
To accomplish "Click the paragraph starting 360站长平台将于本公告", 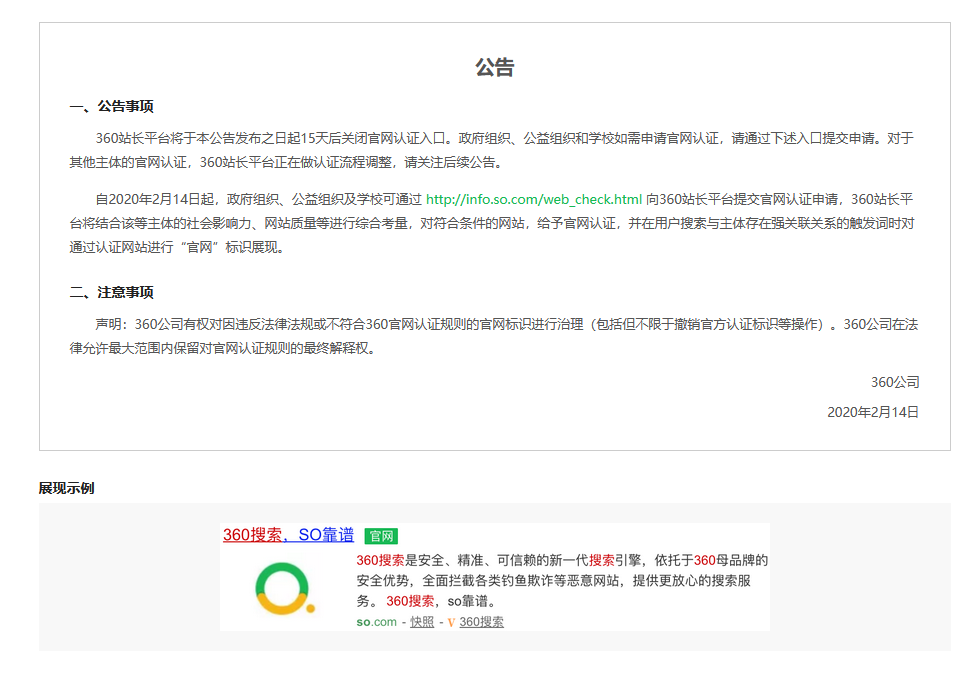I will coord(492,150).
